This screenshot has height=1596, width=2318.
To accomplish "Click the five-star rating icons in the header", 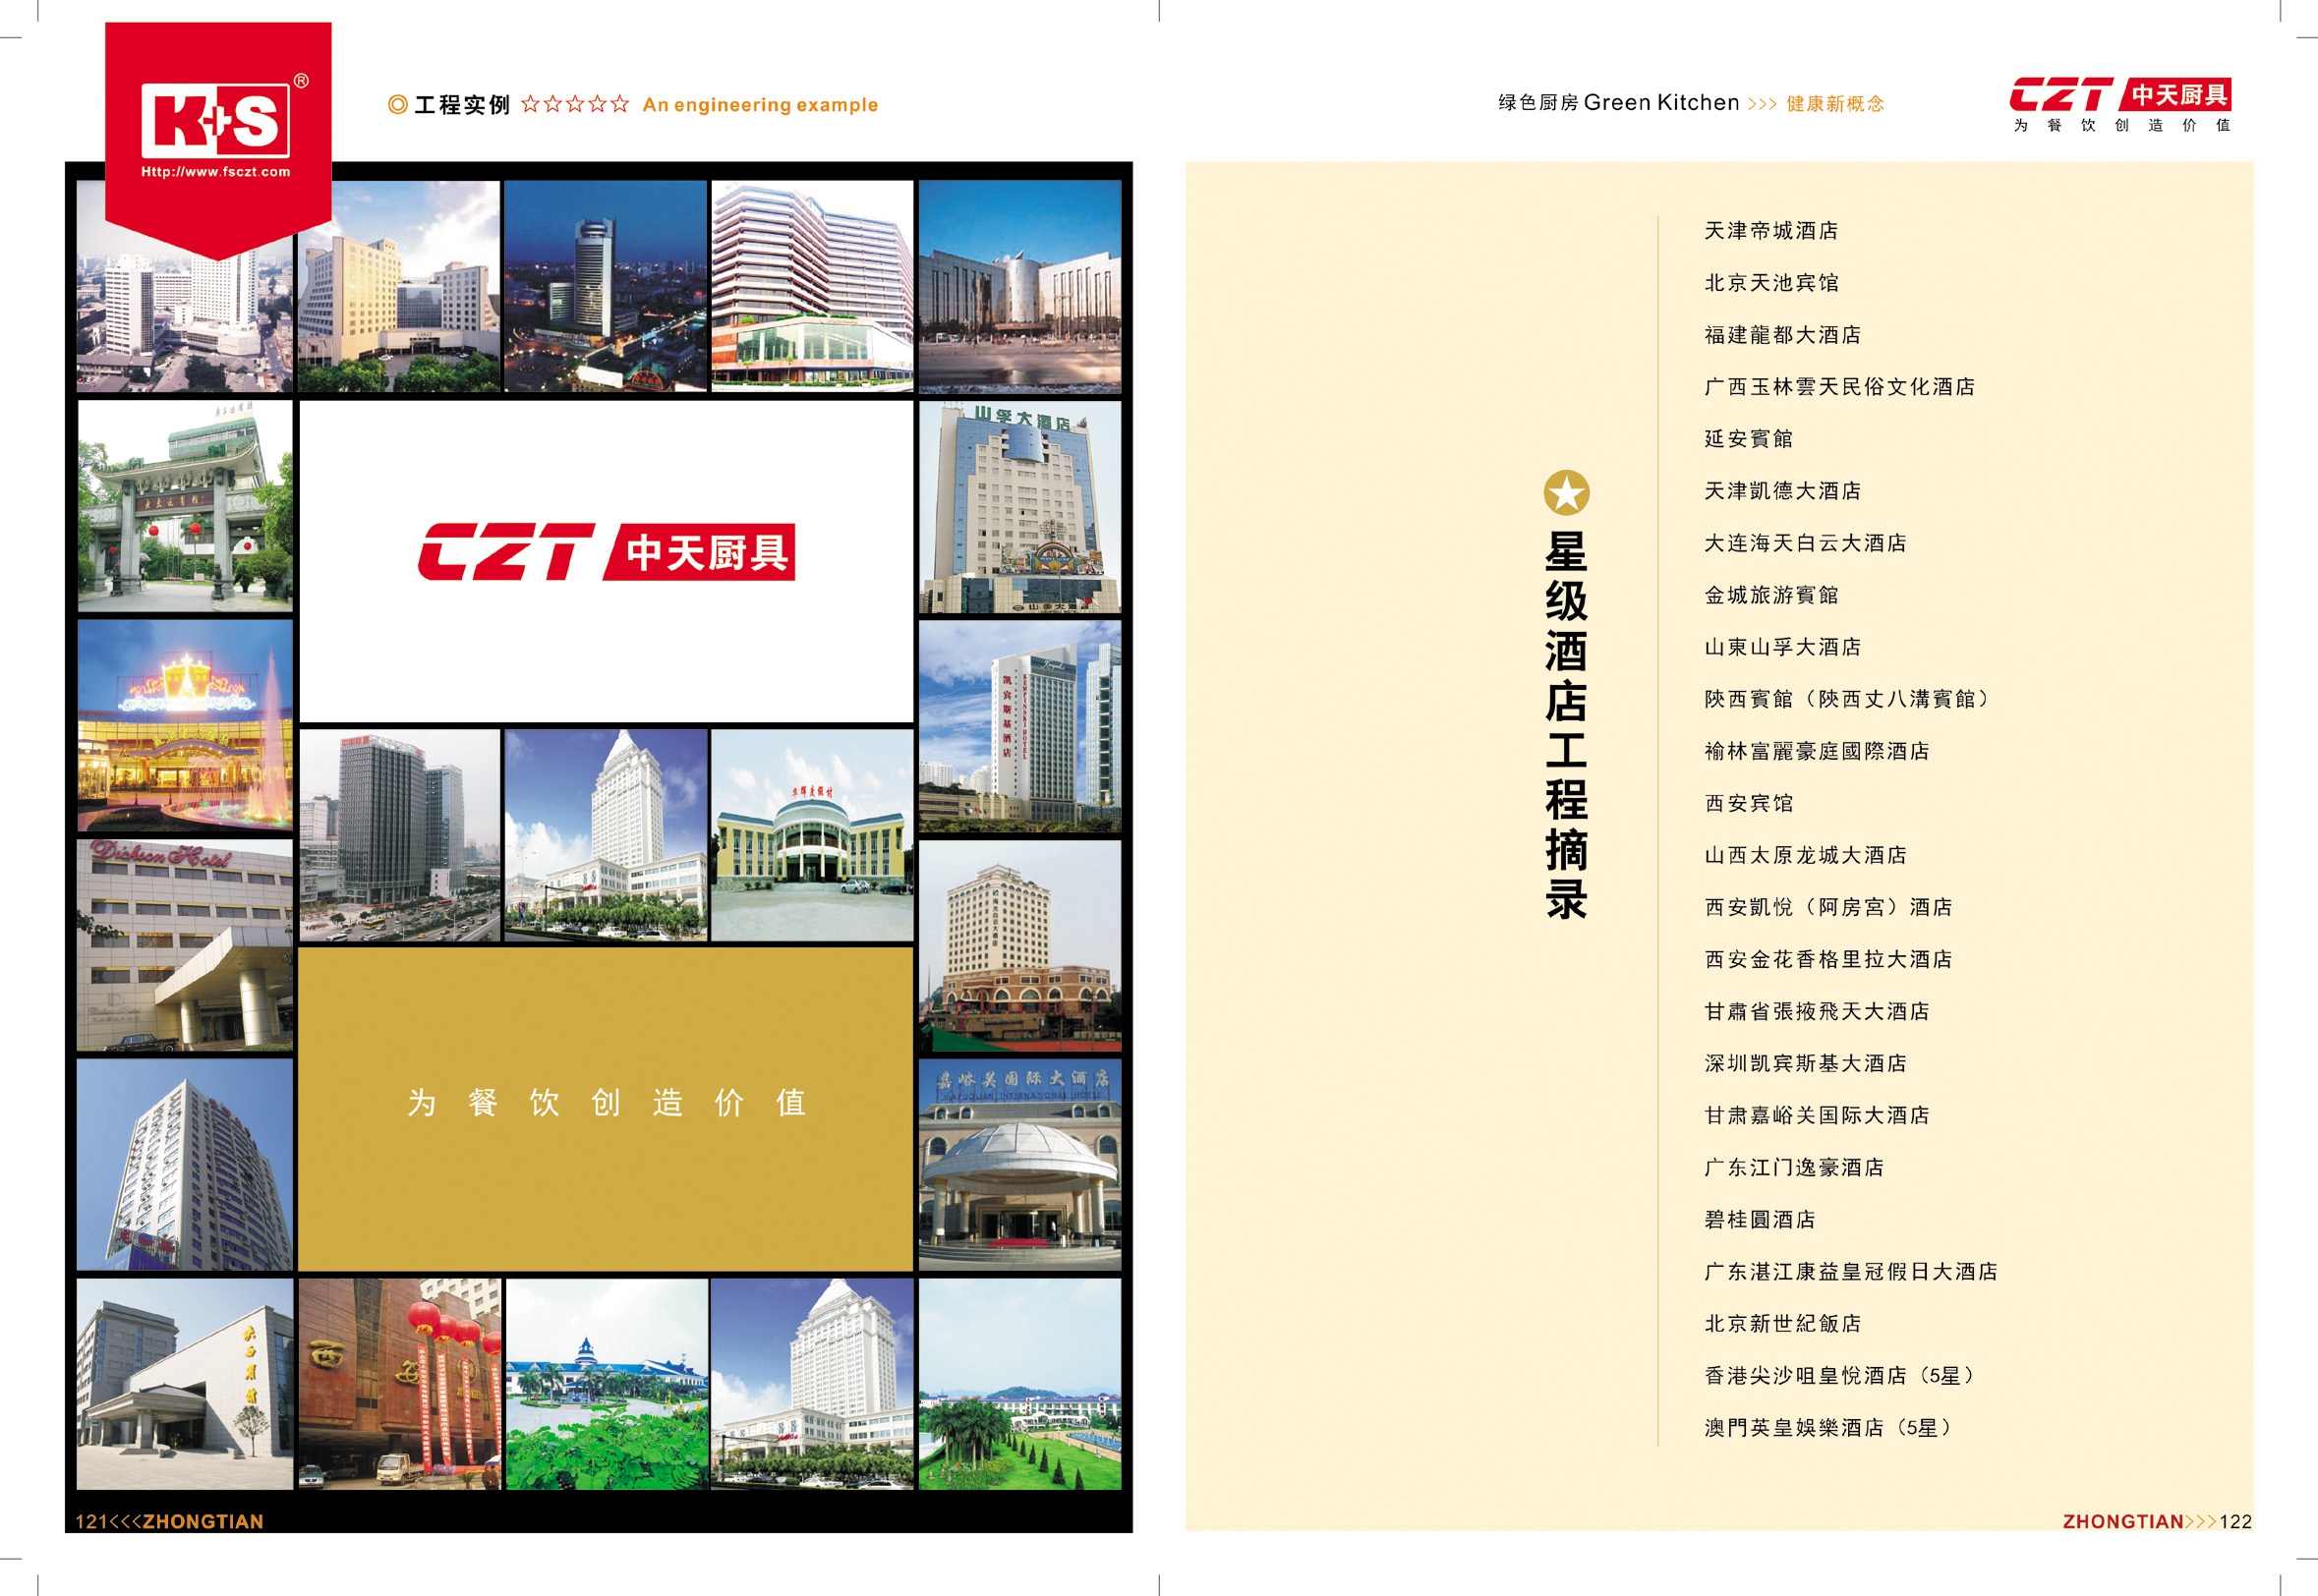I will (575, 104).
